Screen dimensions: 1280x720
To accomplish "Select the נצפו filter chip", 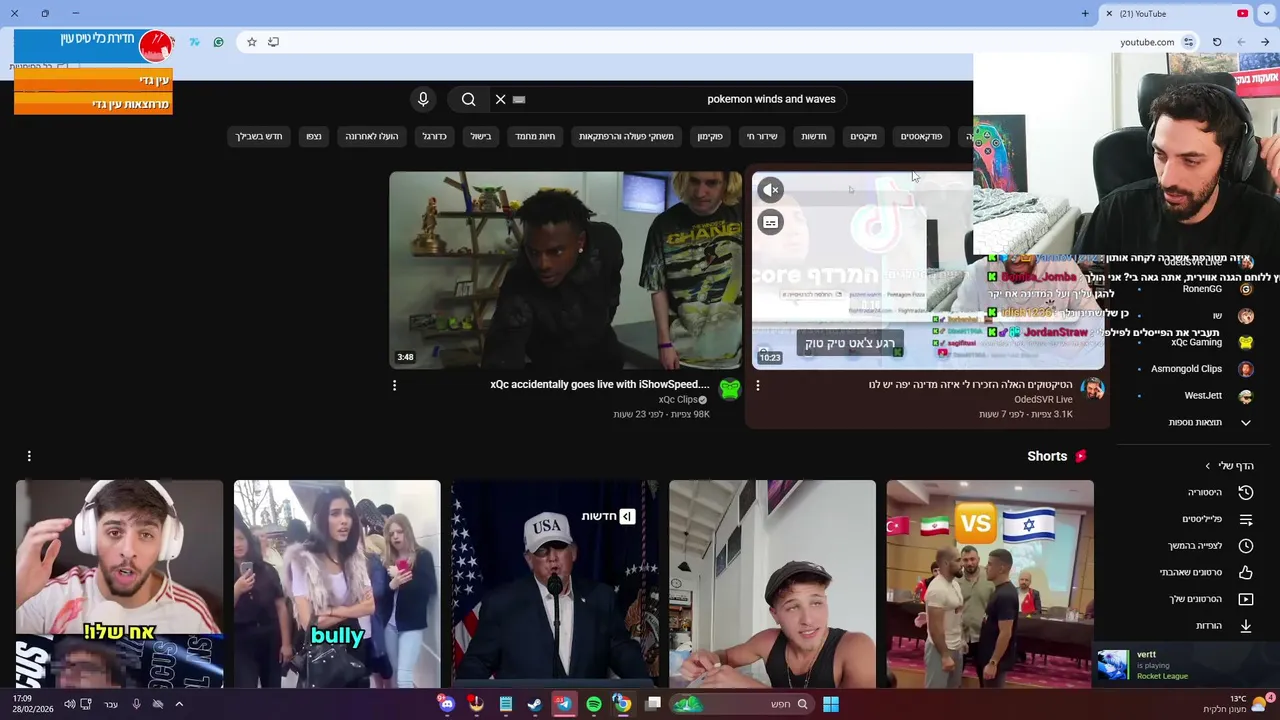I will (x=314, y=136).
